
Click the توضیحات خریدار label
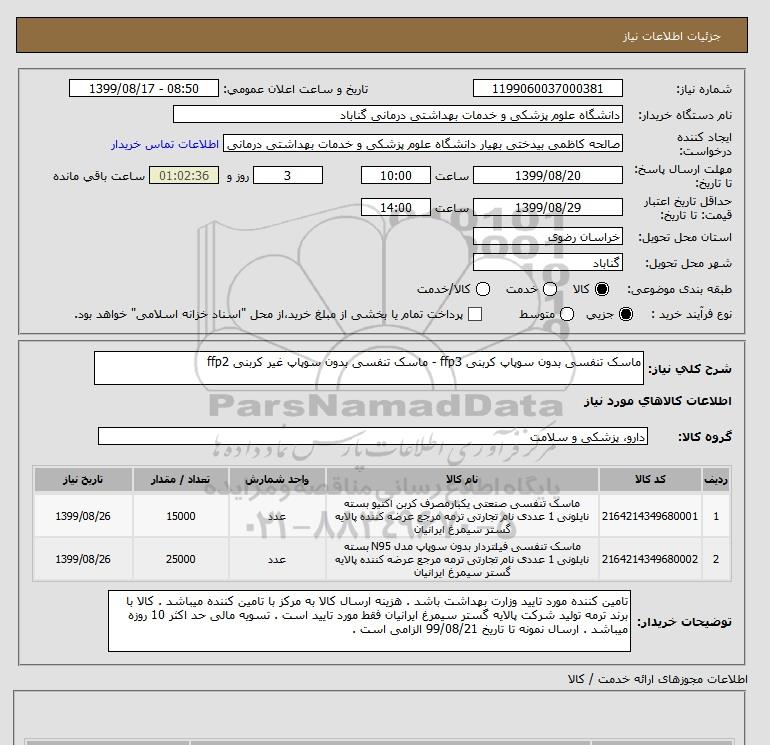[x=685, y=622]
